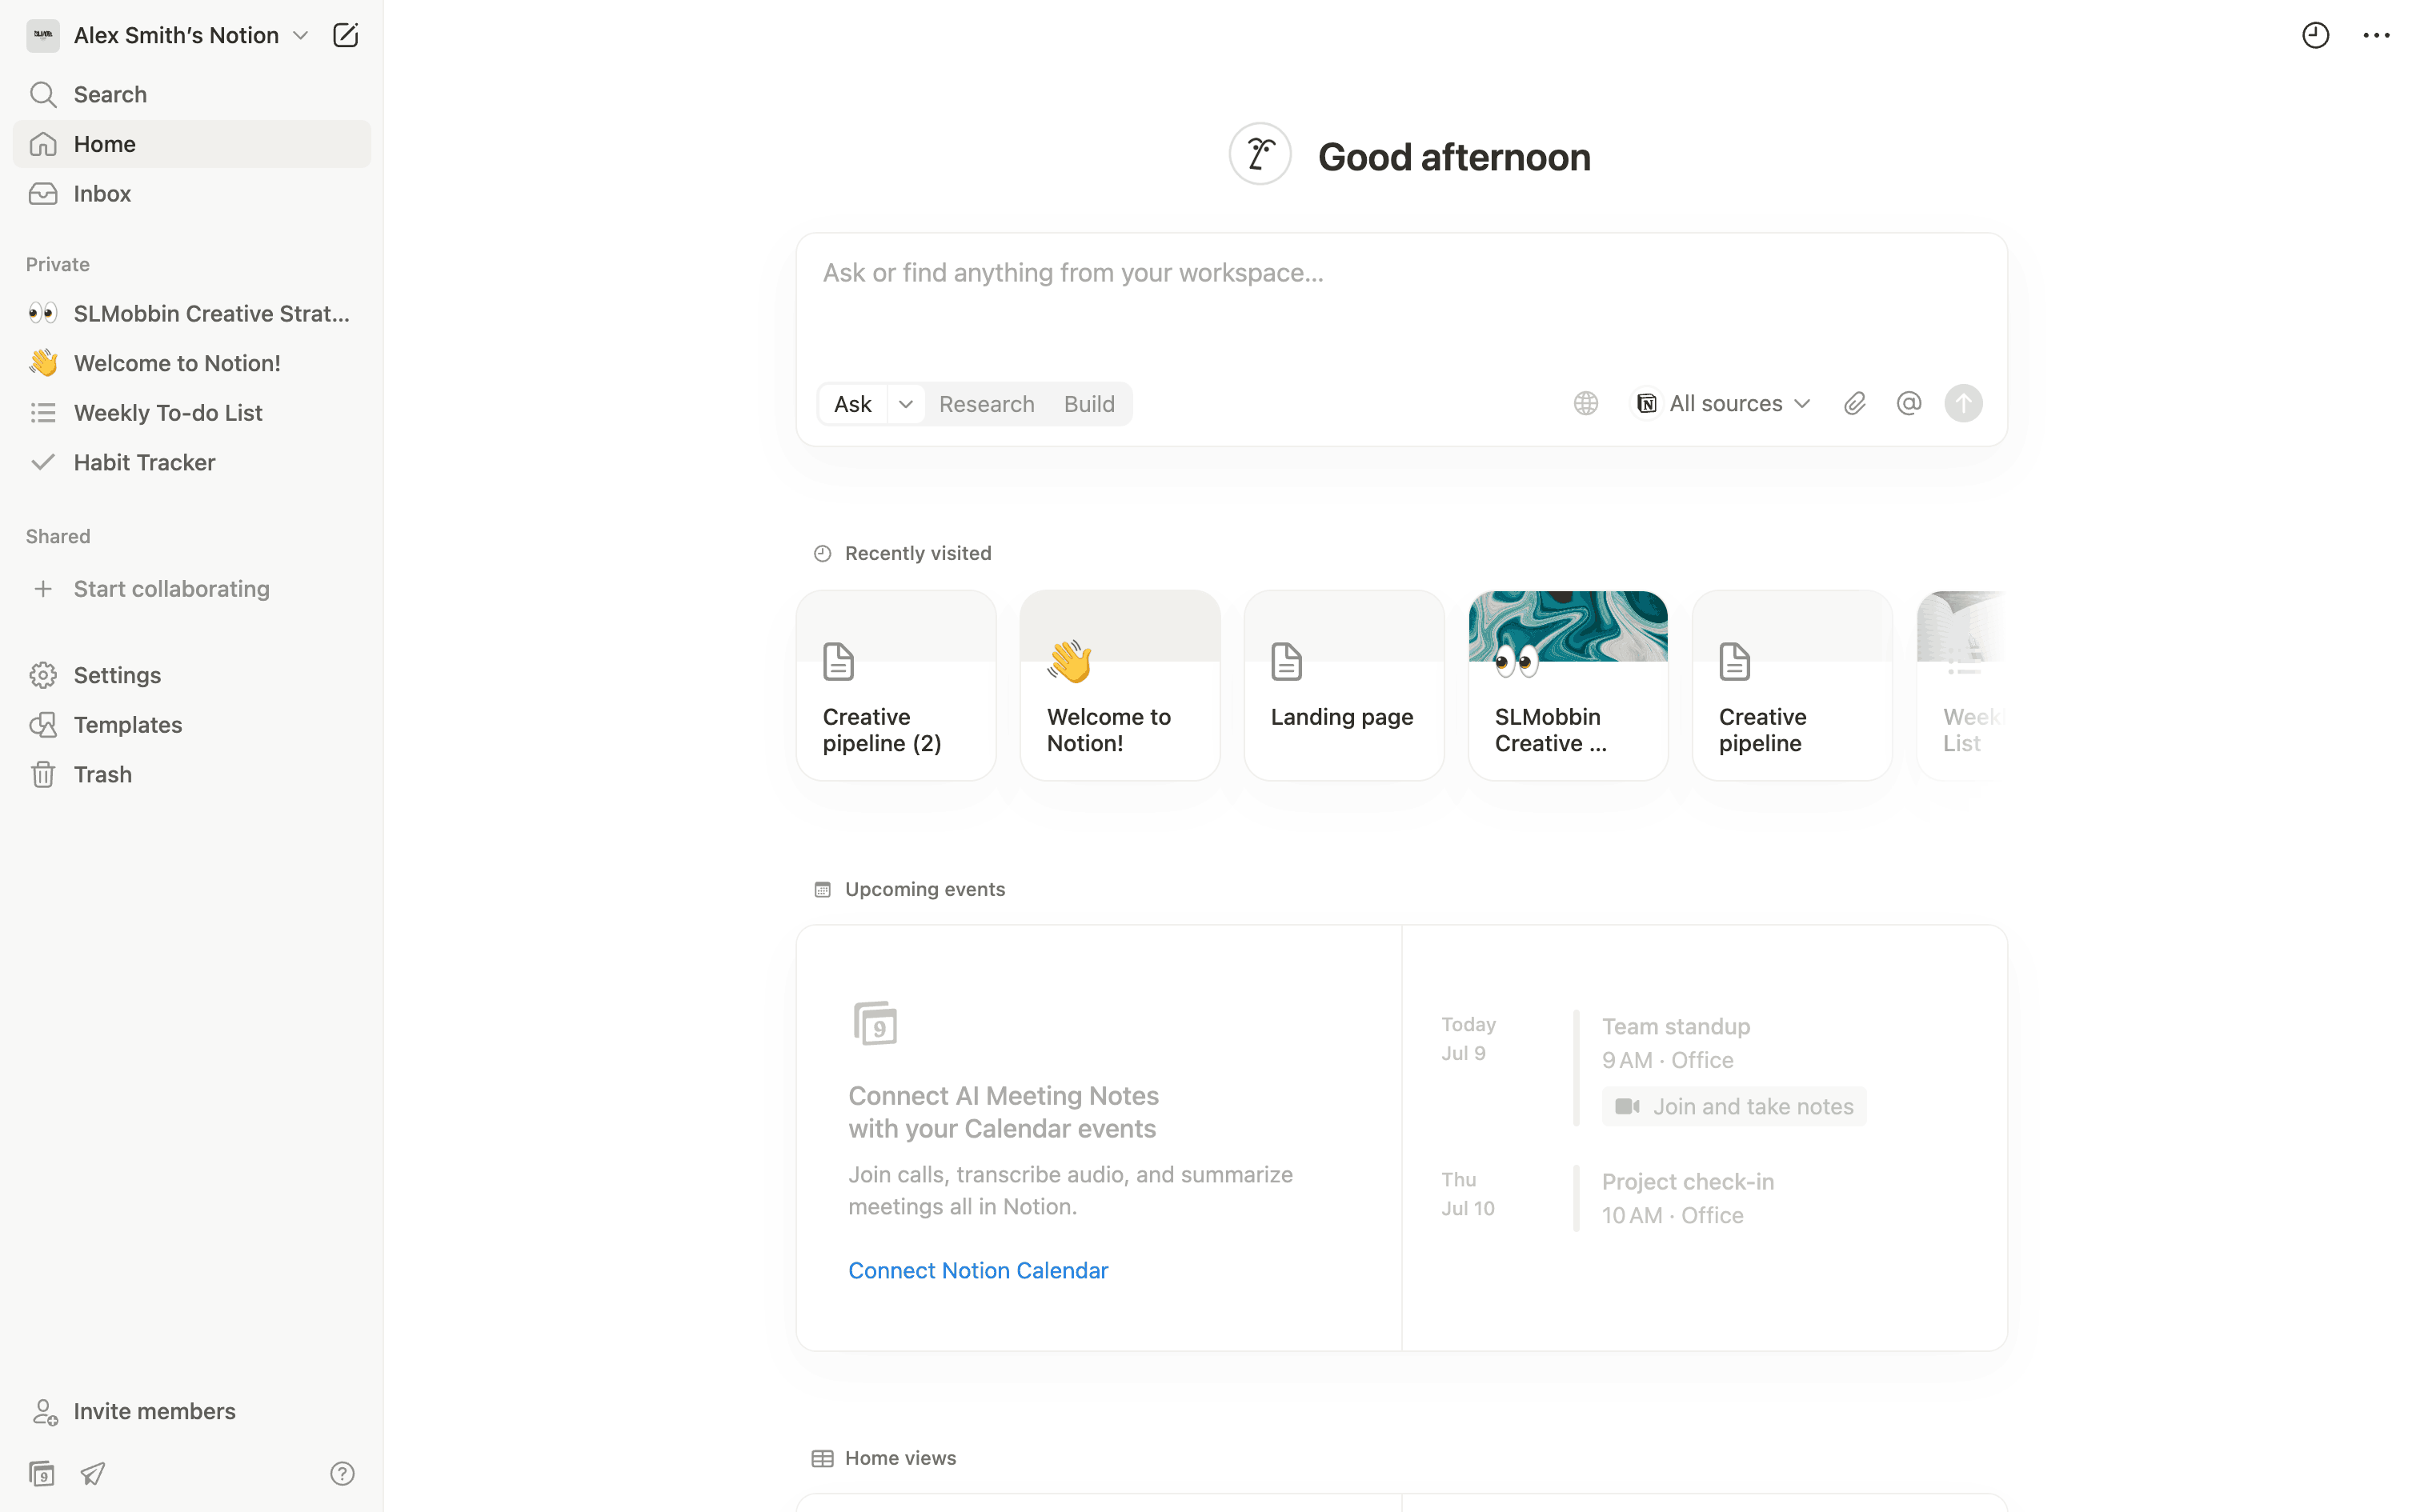Open the All sources dropdown
2420x1512 pixels.
pos(1722,404)
